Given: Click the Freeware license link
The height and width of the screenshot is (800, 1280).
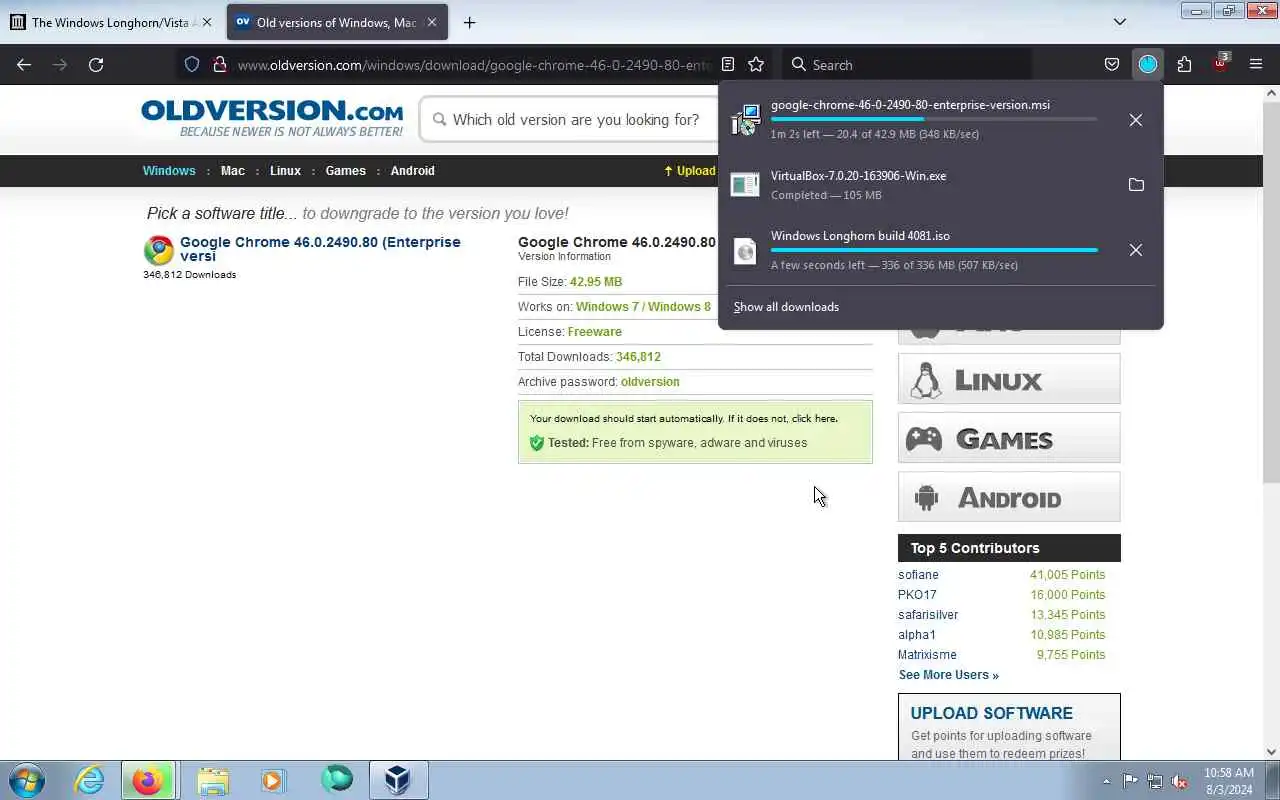Looking at the screenshot, I should pyautogui.click(x=594, y=332).
